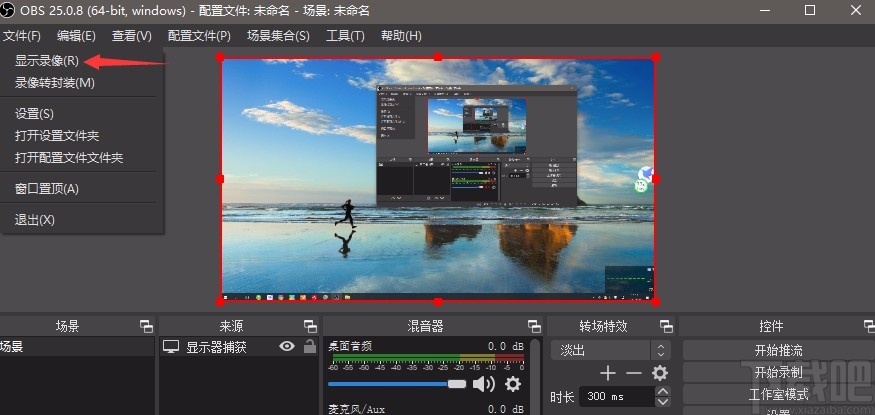The width and height of the screenshot is (875, 415).
Task: Undock the 混音器 panel with its float icon
Action: [x=535, y=326]
